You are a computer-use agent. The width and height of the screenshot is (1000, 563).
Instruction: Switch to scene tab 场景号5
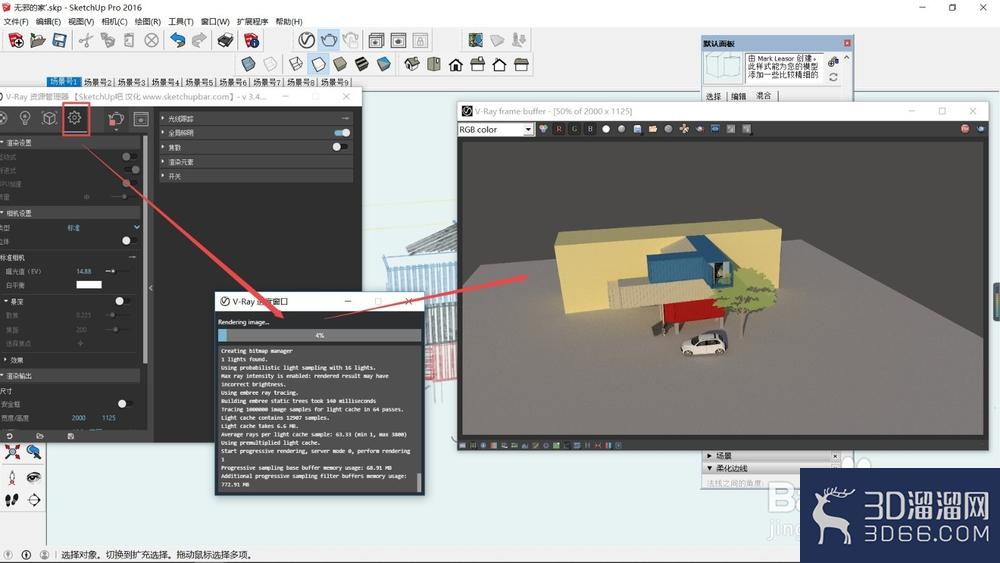(x=199, y=82)
